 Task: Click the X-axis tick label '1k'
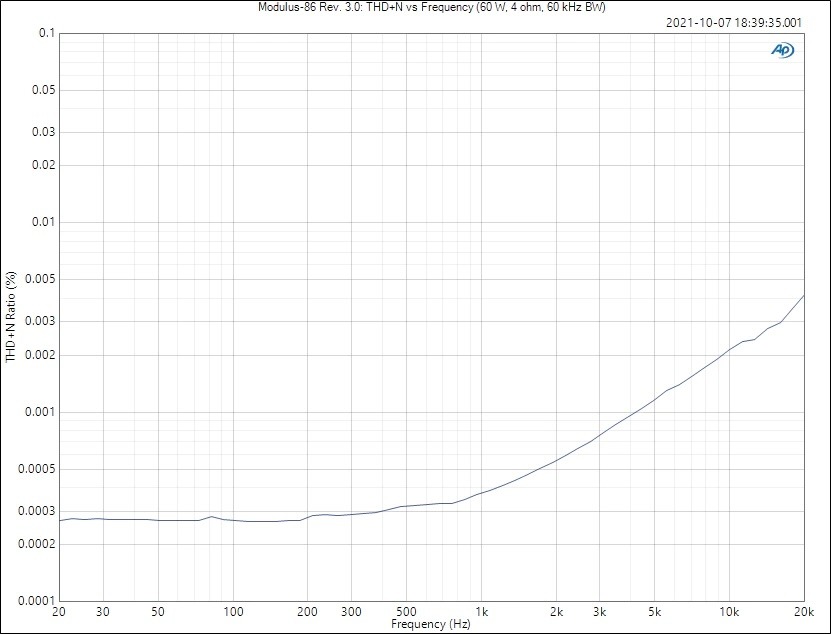coord(481,612)
